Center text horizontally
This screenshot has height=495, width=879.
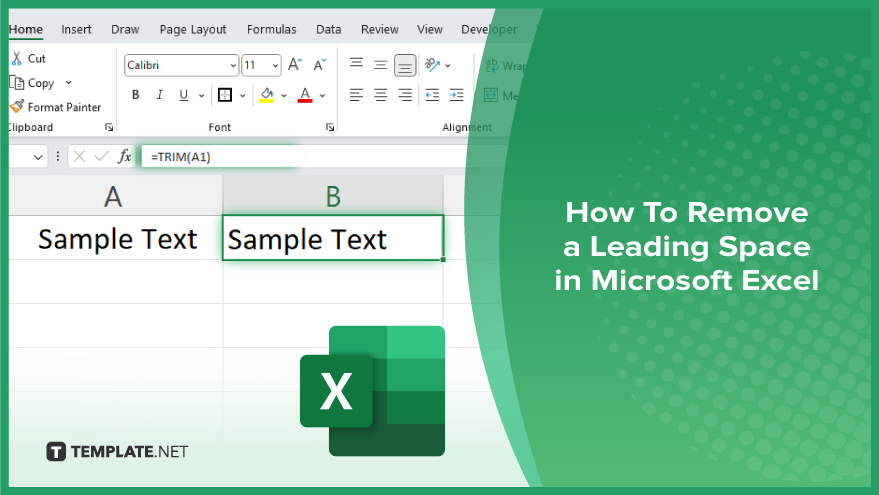pos(381,95)
